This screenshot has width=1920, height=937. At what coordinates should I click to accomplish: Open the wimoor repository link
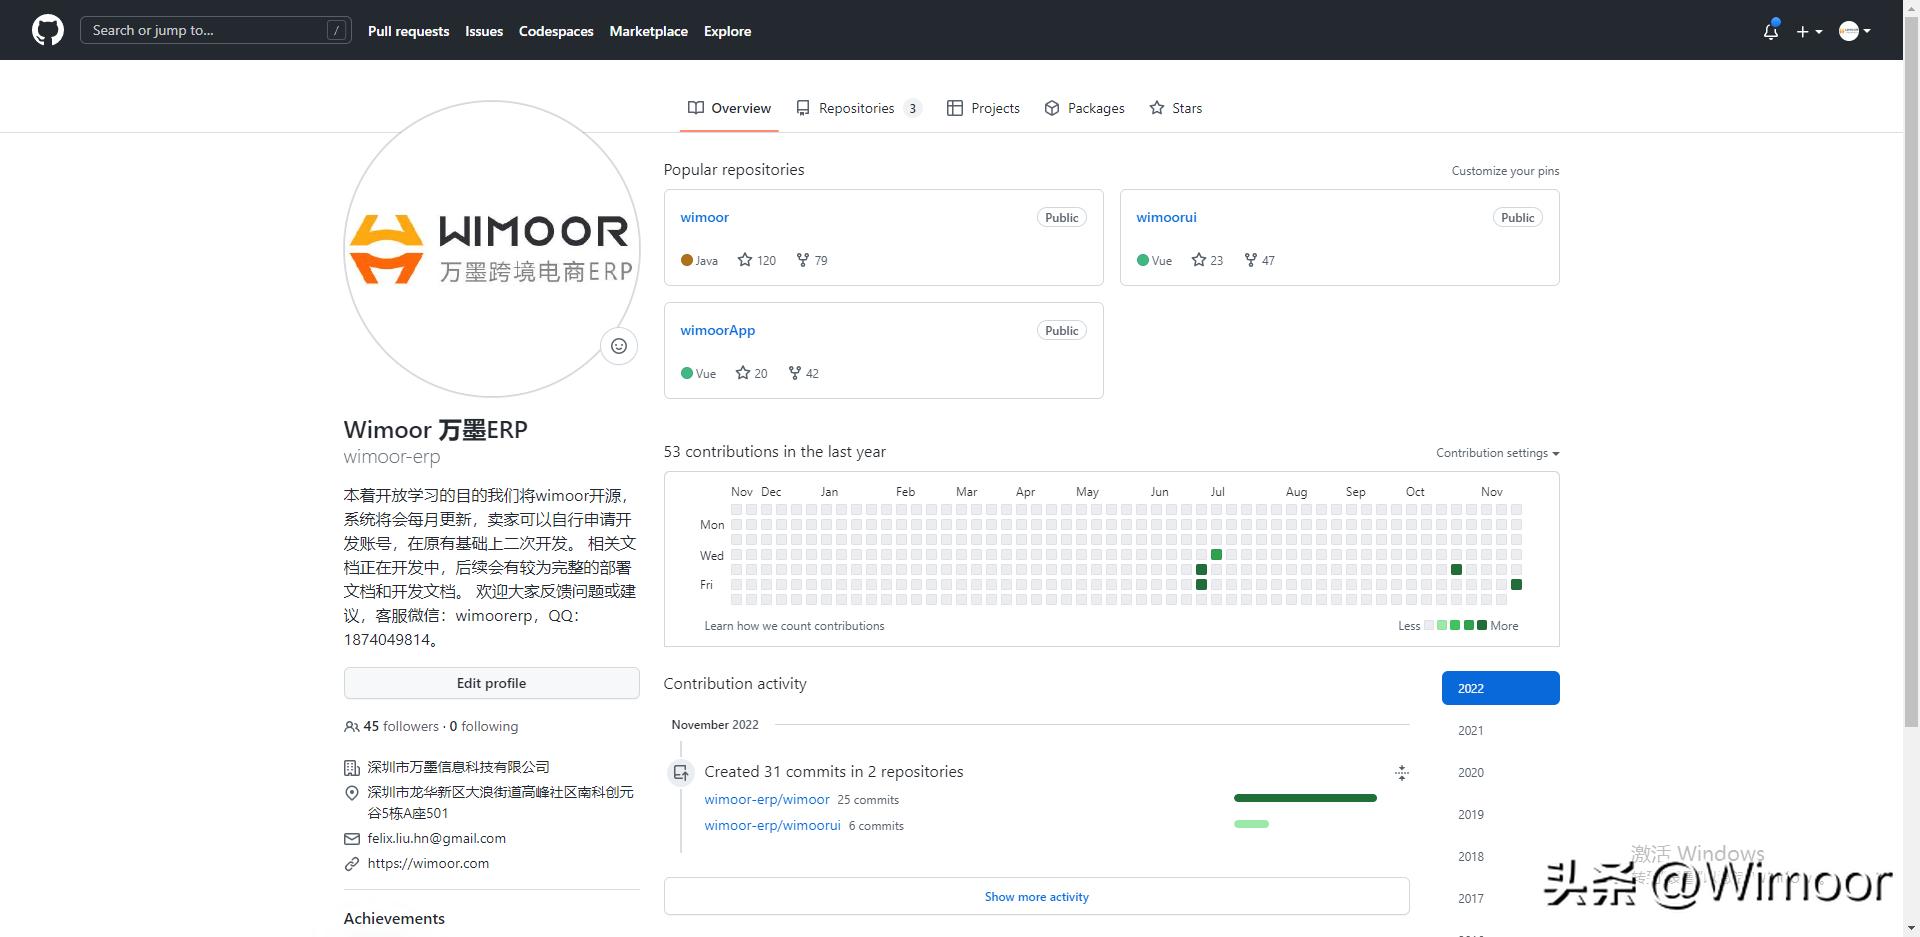tap(704, 217)
